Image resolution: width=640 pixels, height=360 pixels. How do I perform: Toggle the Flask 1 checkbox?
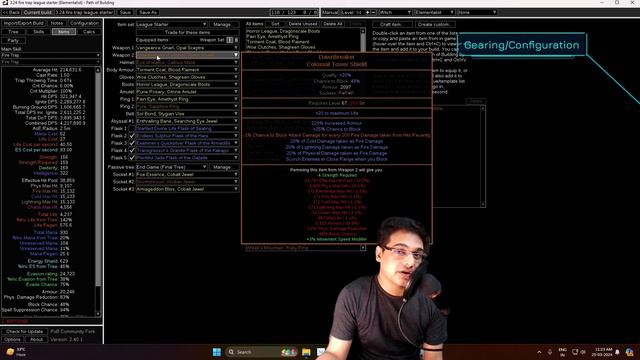pyautogui.click(x=131, y=129)
